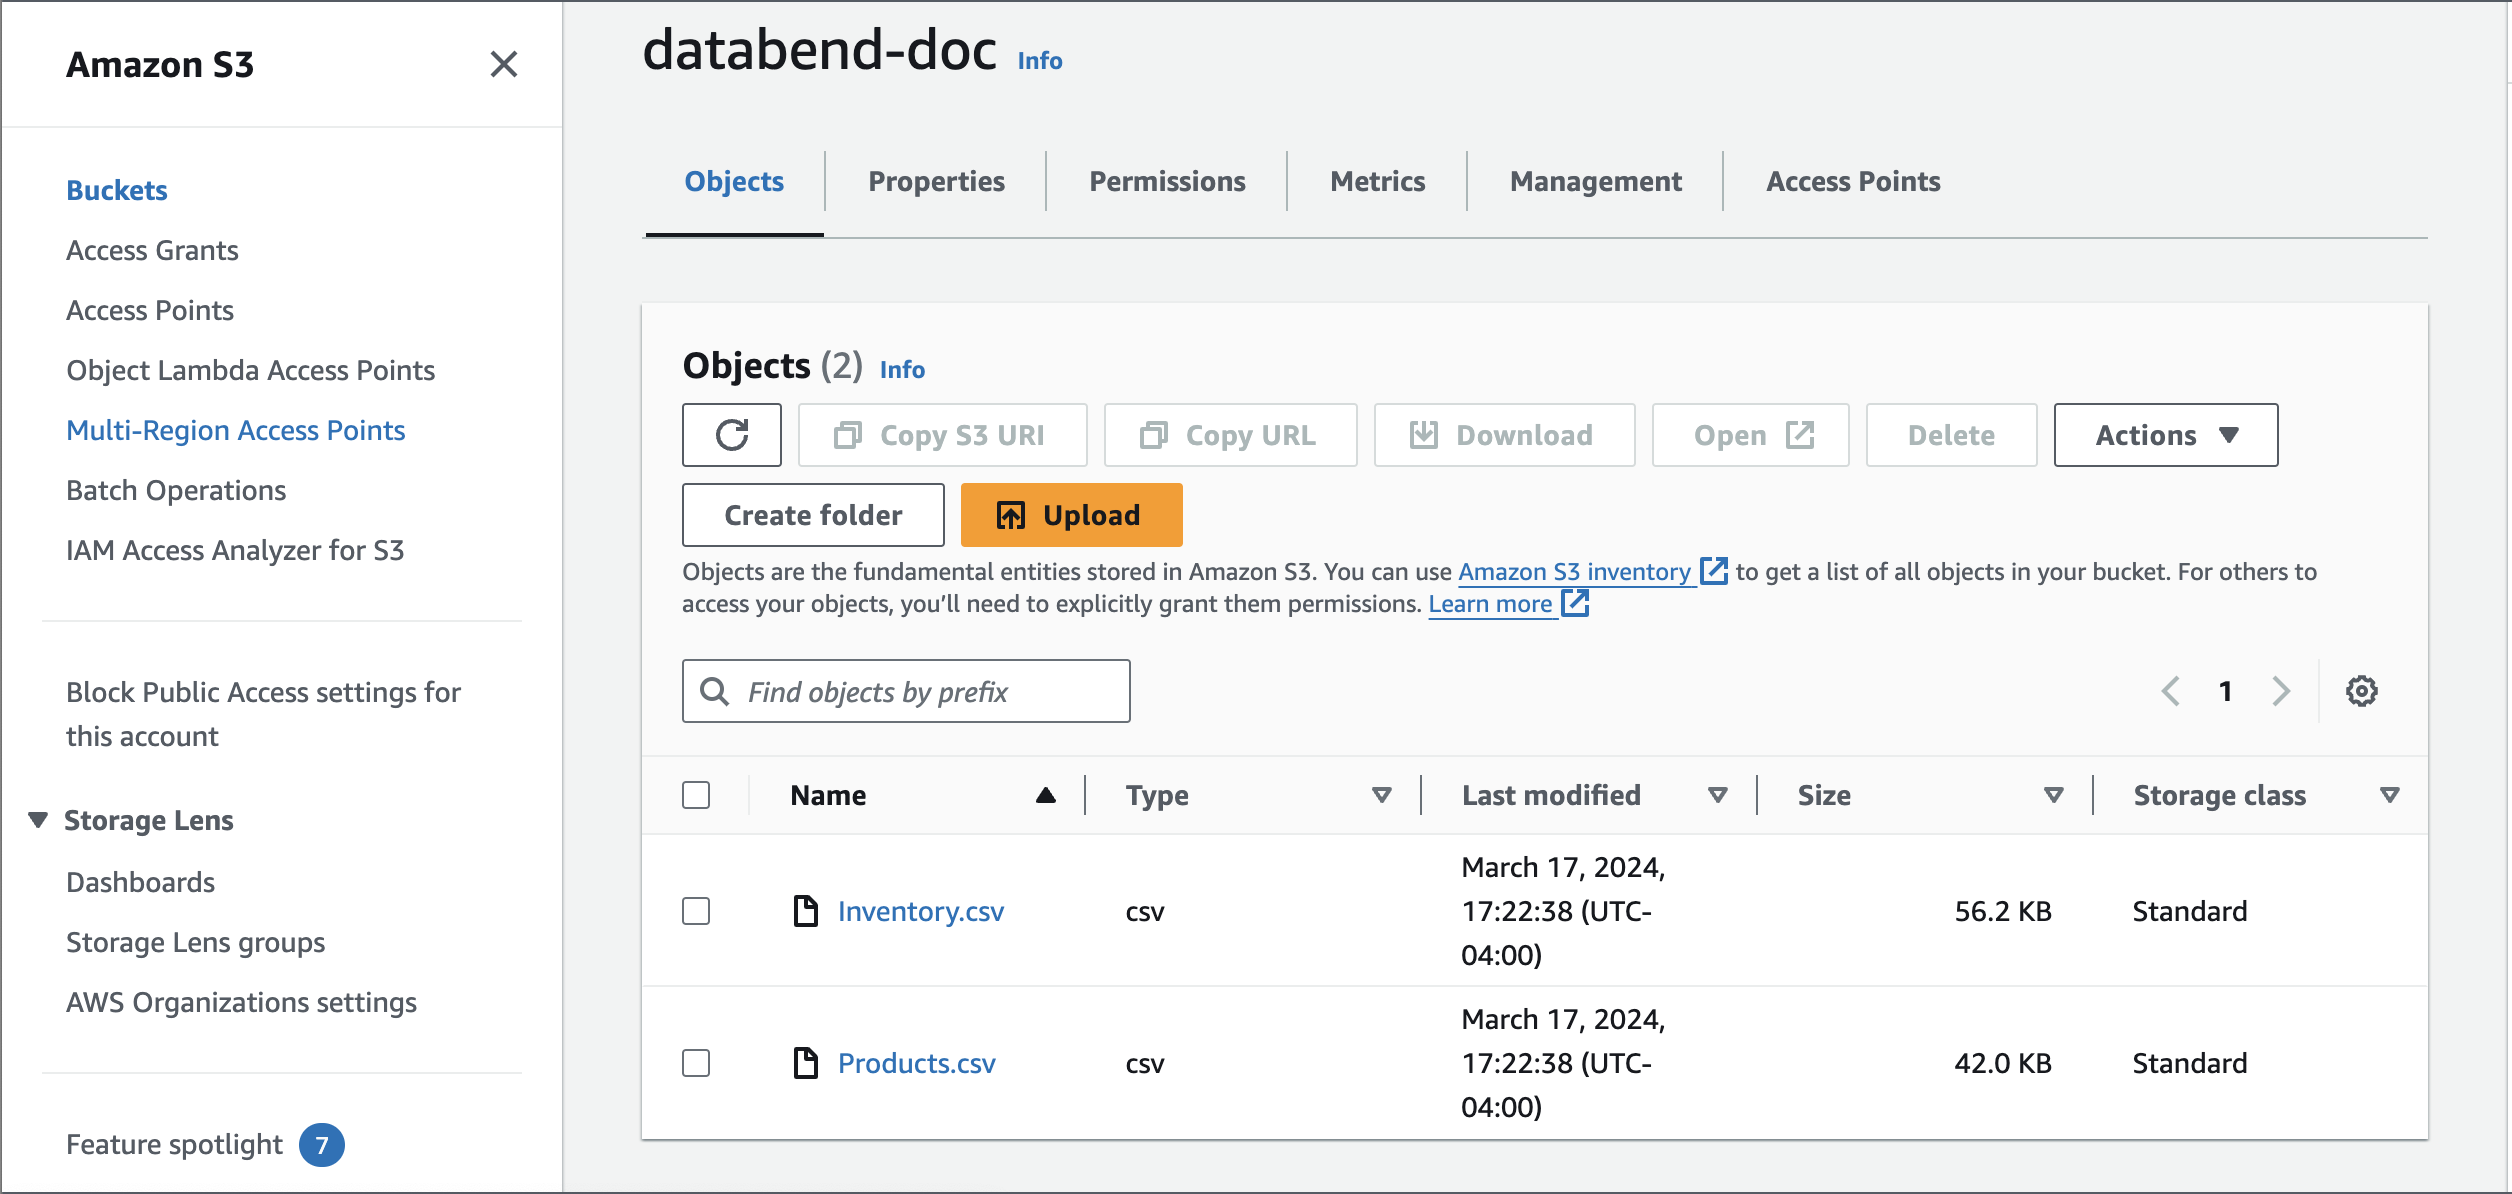Open the Products.csv object link
This screenshot has width=2512, height=1194.
point(916,1063)
